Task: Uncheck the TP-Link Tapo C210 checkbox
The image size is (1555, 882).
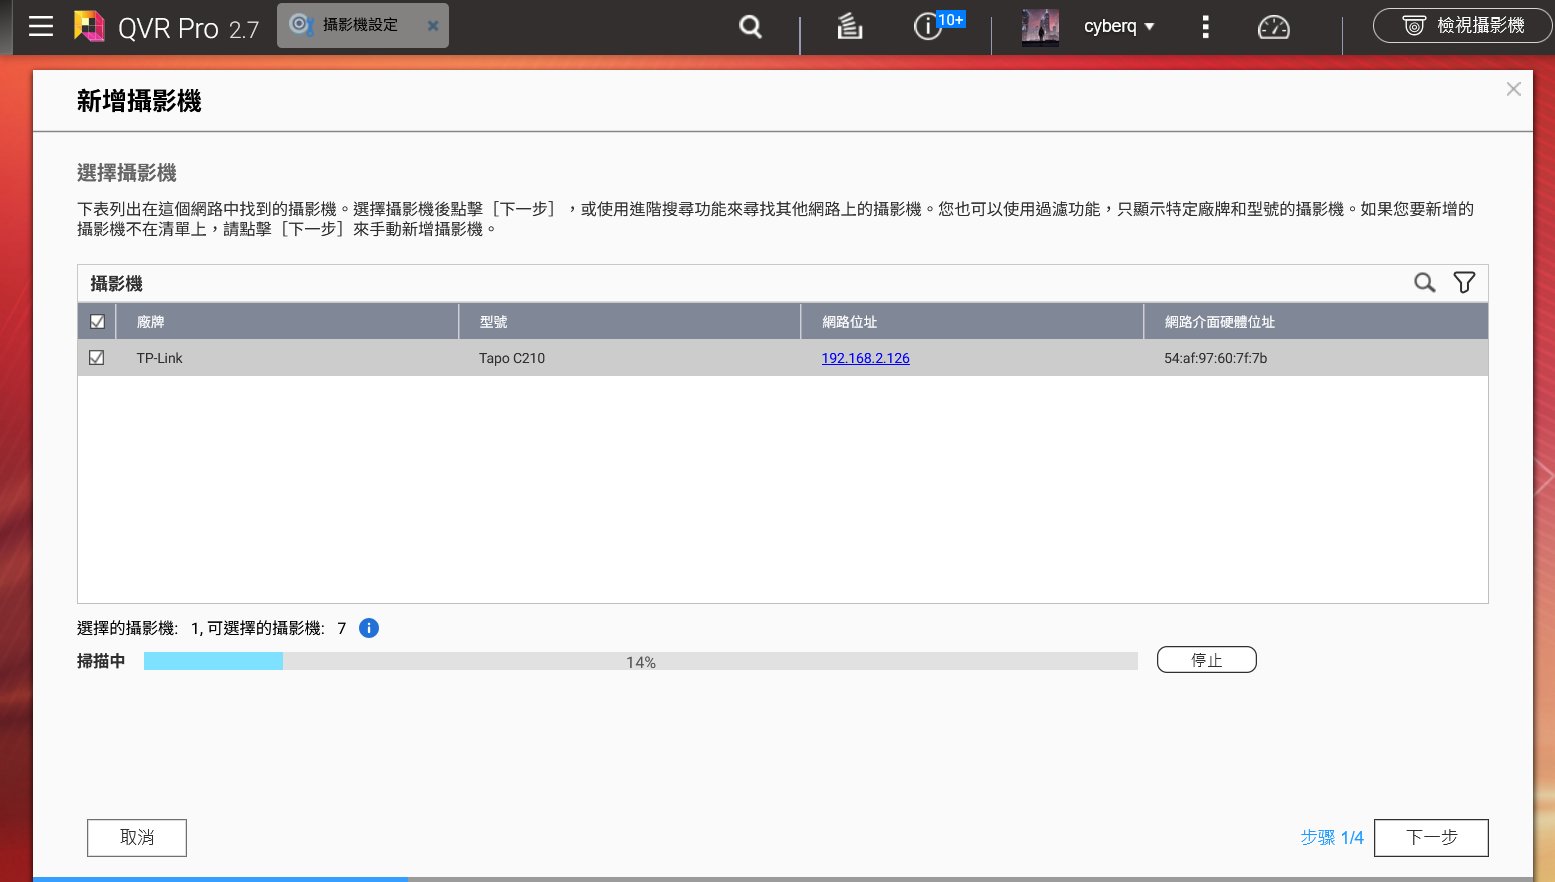Action: 97,358
